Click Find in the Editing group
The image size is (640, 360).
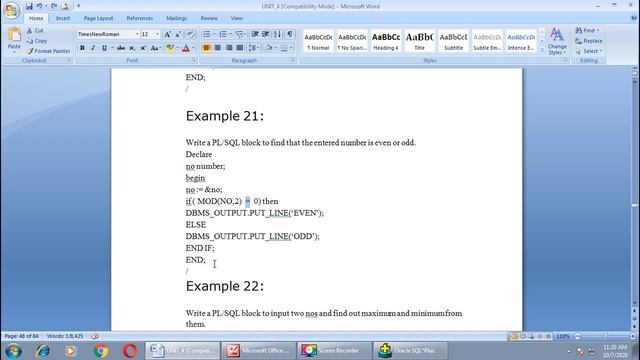click(x=587, y=31)
